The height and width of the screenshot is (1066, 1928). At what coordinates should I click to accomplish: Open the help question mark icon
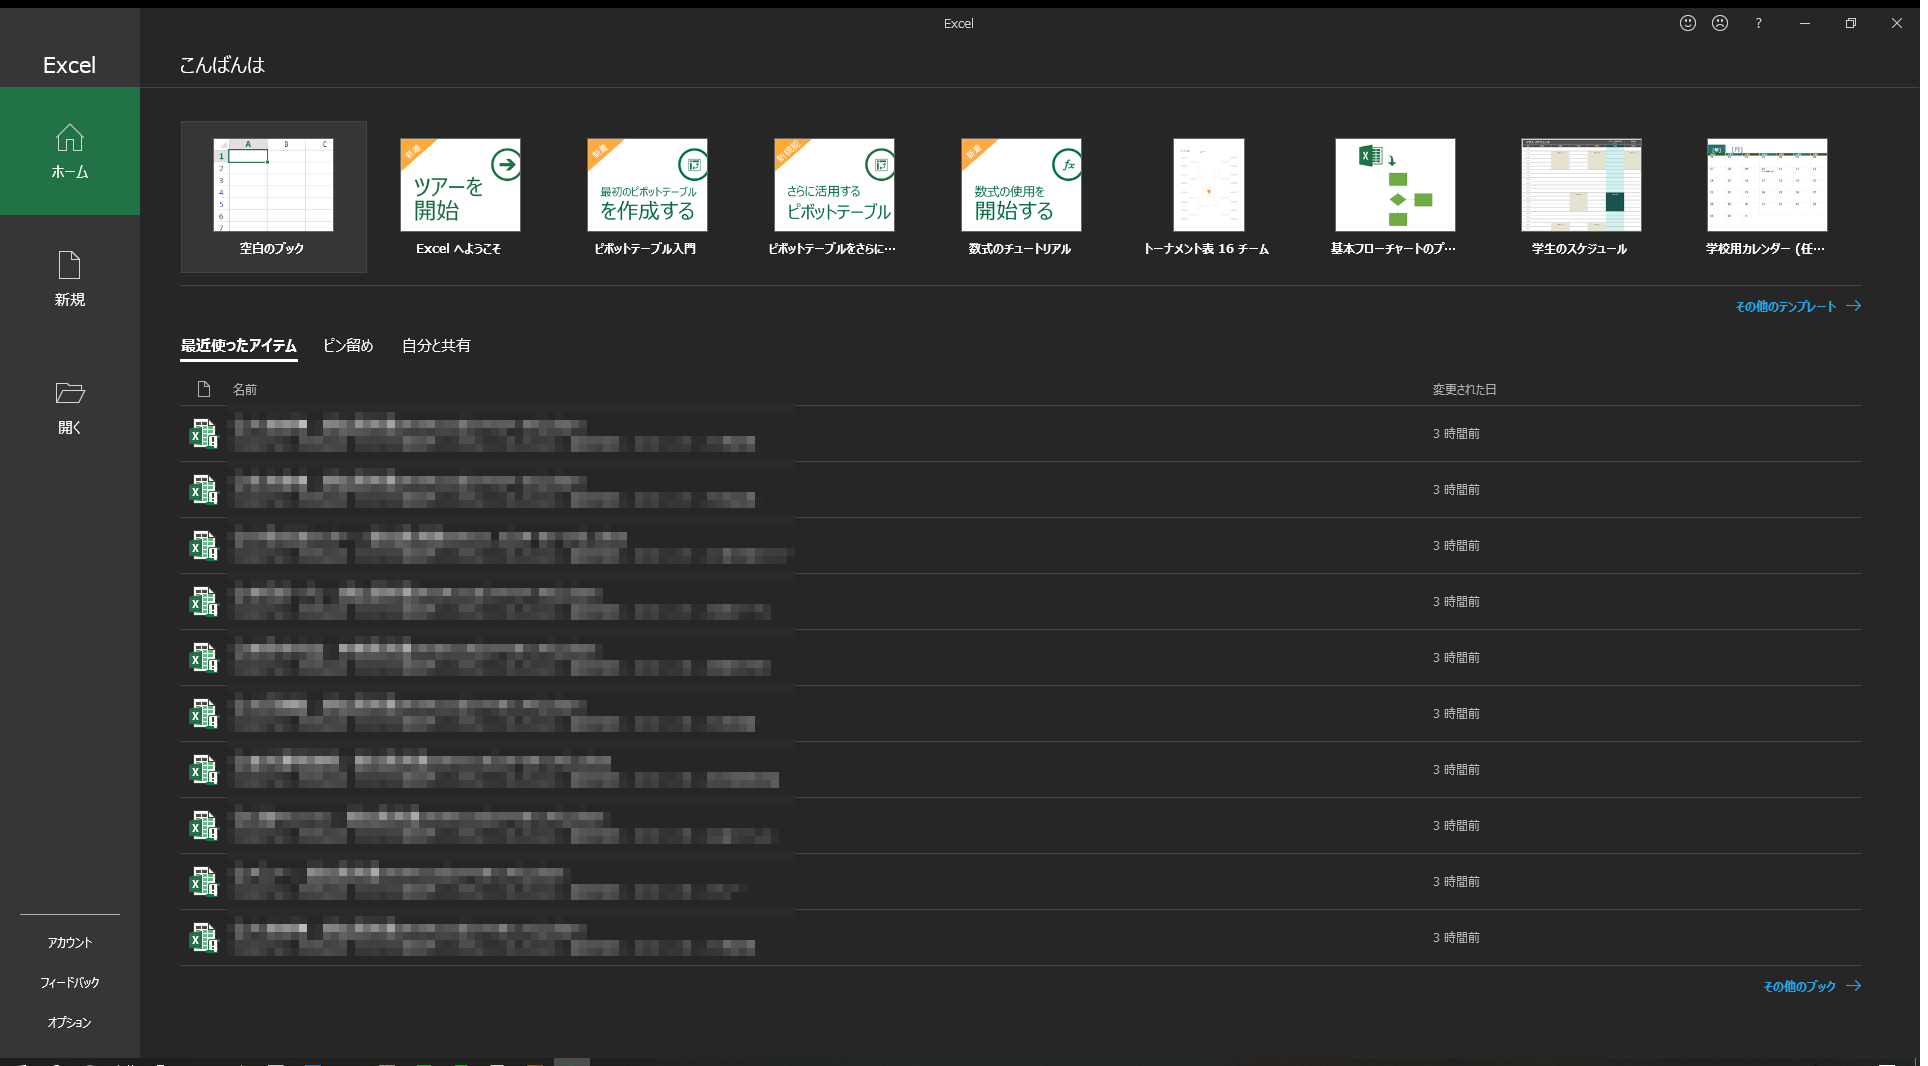(x=1758, y=23)
